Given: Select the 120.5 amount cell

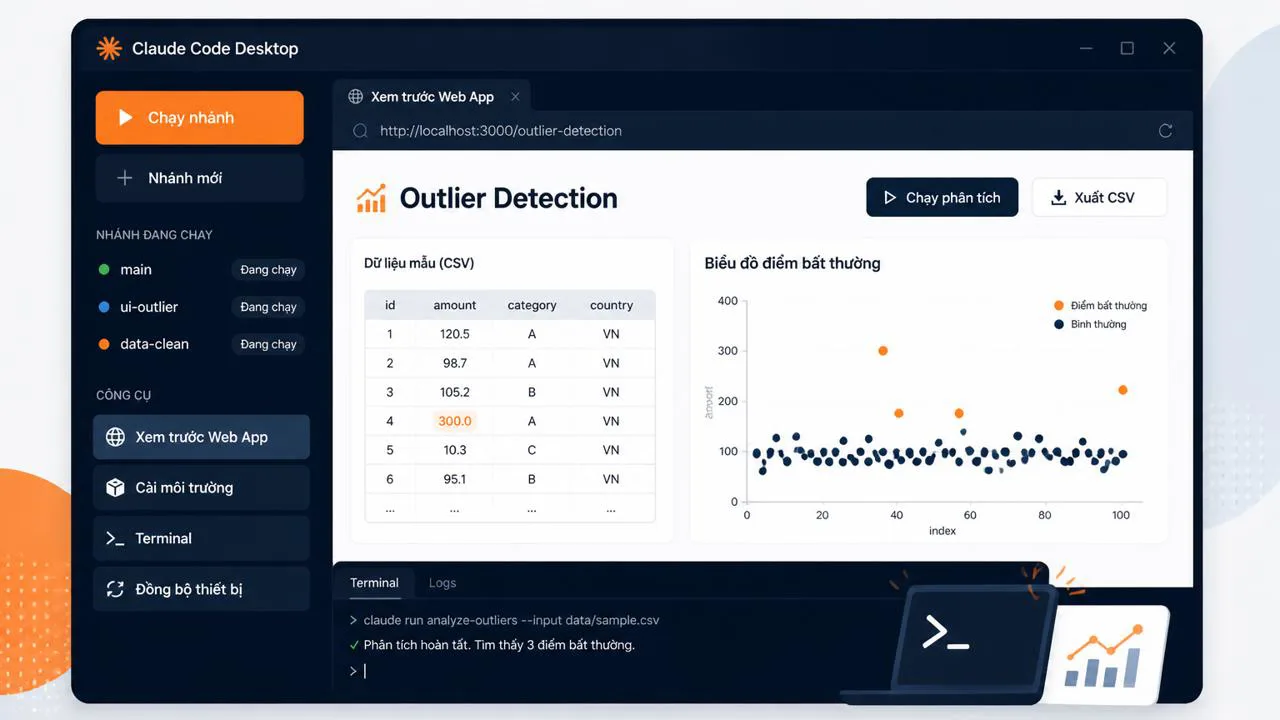Looking at the screenshot, I should [455, 334].
